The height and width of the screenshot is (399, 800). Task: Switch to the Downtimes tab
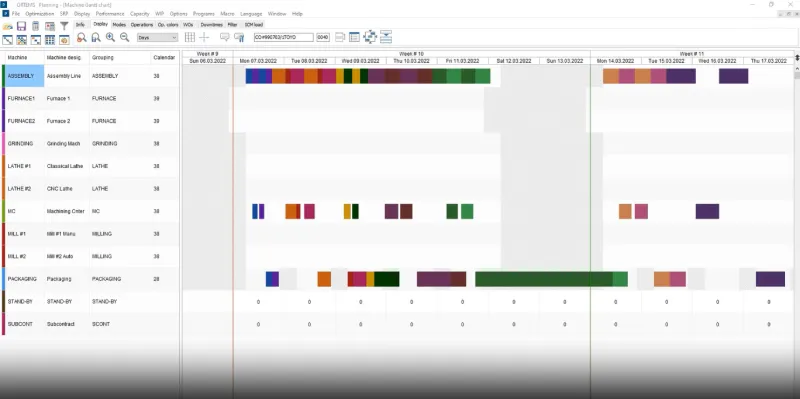pyautogui.click(x=211, y=24)
